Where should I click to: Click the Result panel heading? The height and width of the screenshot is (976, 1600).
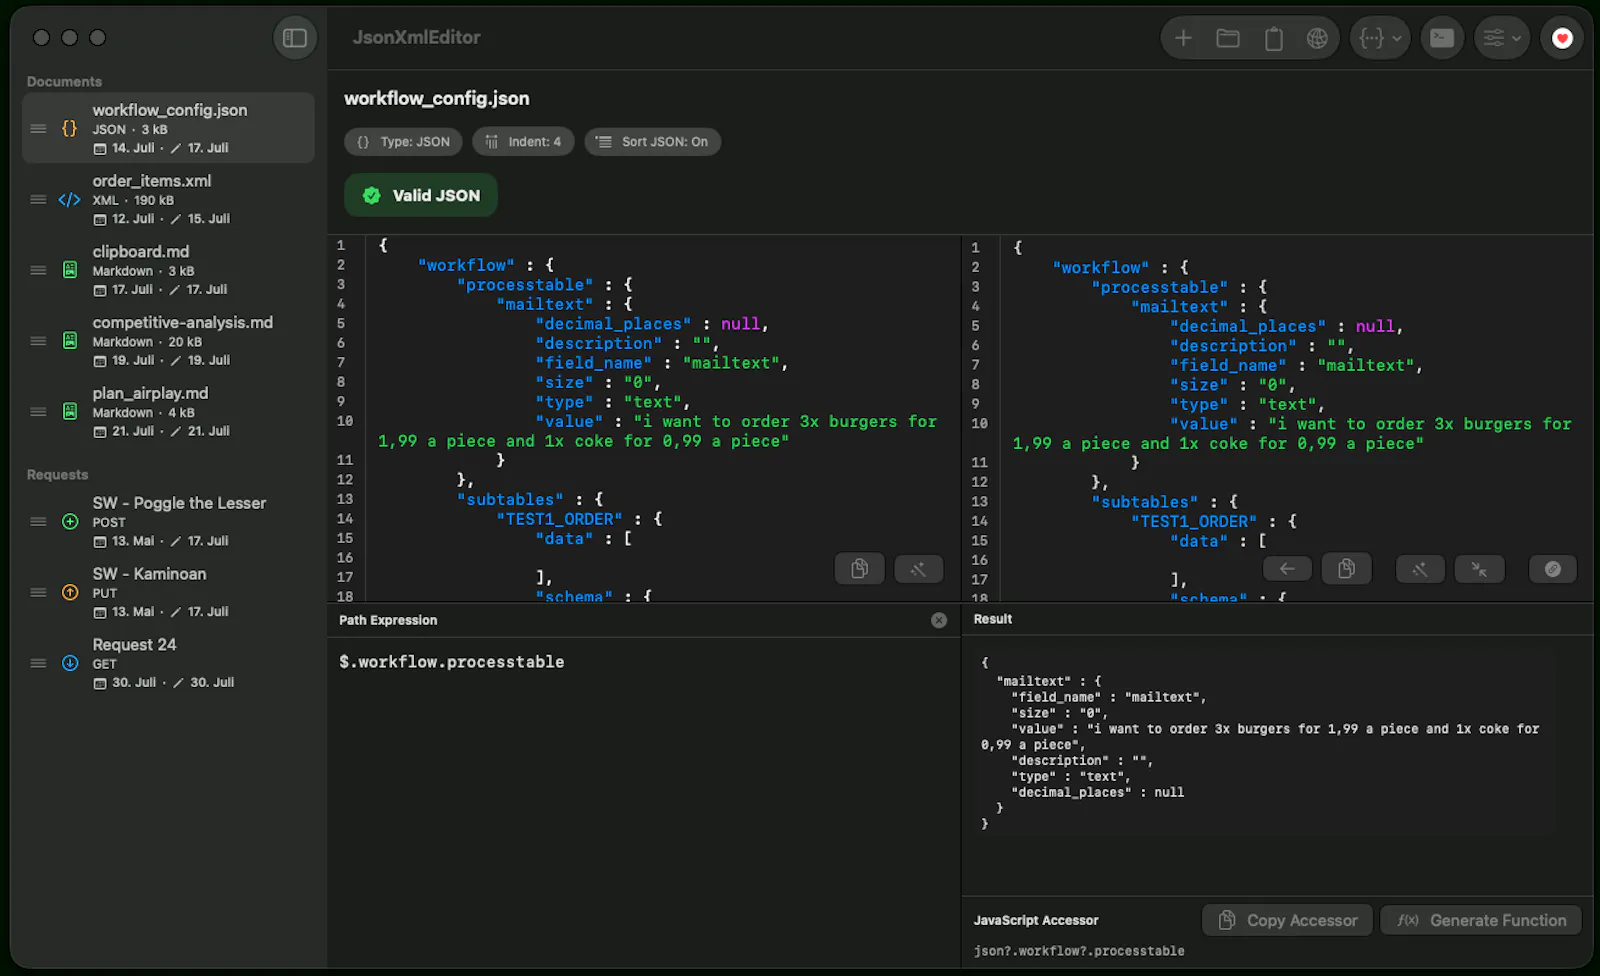pyautogui.click(x=993, y=619)
